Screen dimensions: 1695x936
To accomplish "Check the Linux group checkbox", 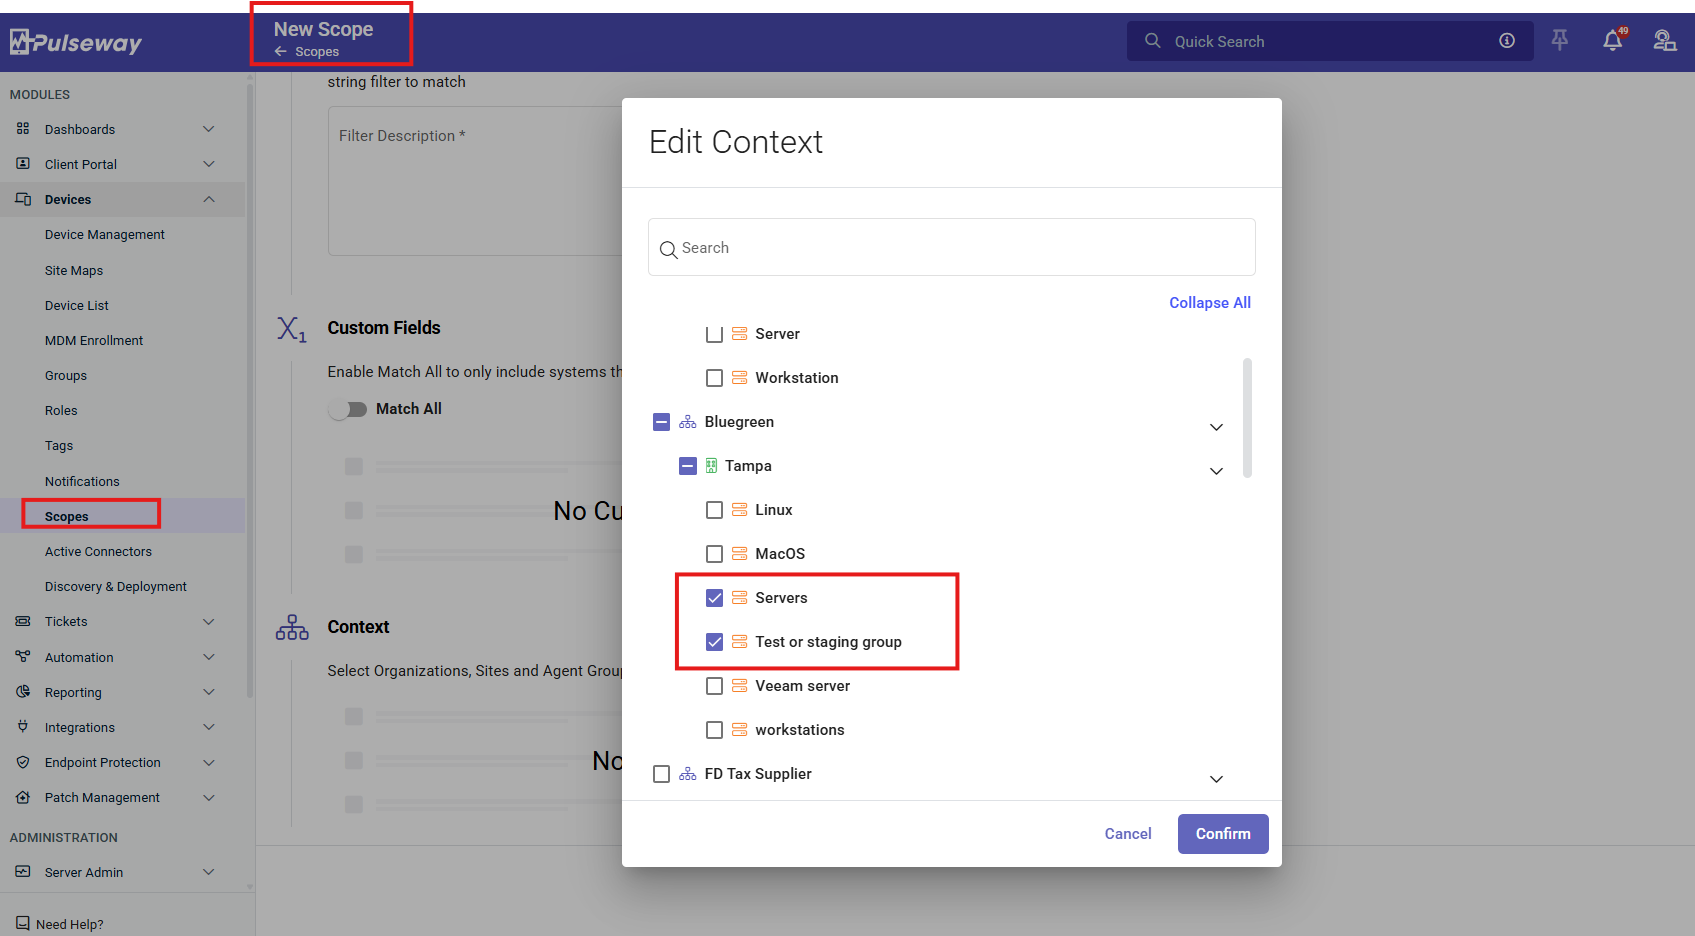I will 714,510.
